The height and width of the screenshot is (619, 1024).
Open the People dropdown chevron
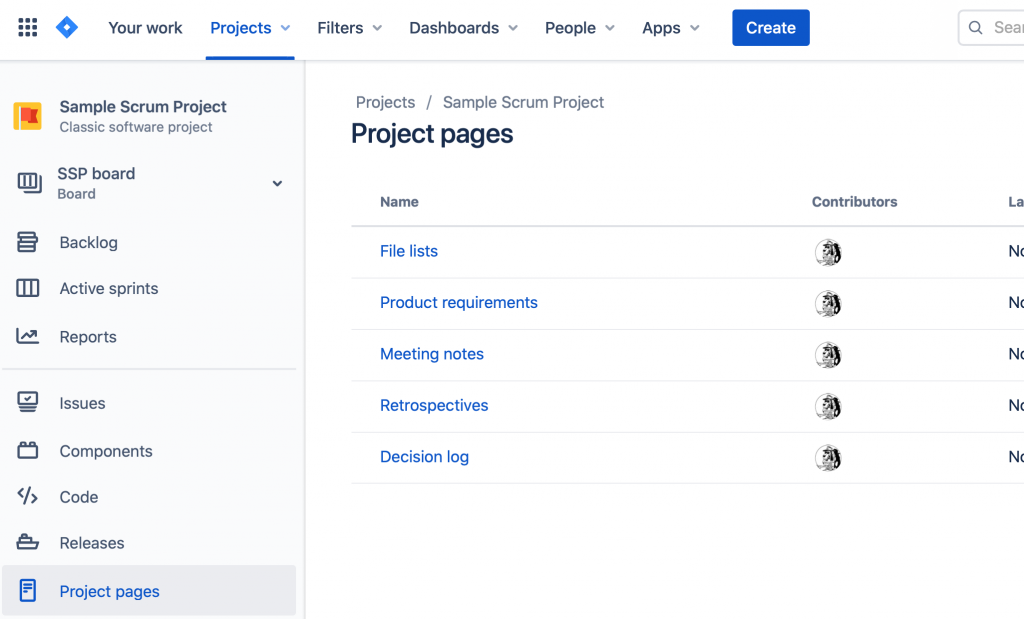(x=610, y=28)
